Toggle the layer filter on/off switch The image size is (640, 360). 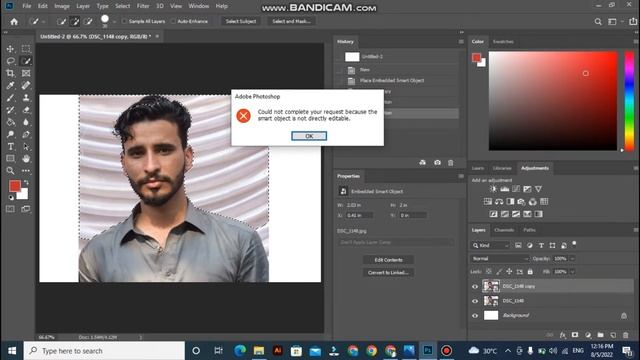pos(574,244)
